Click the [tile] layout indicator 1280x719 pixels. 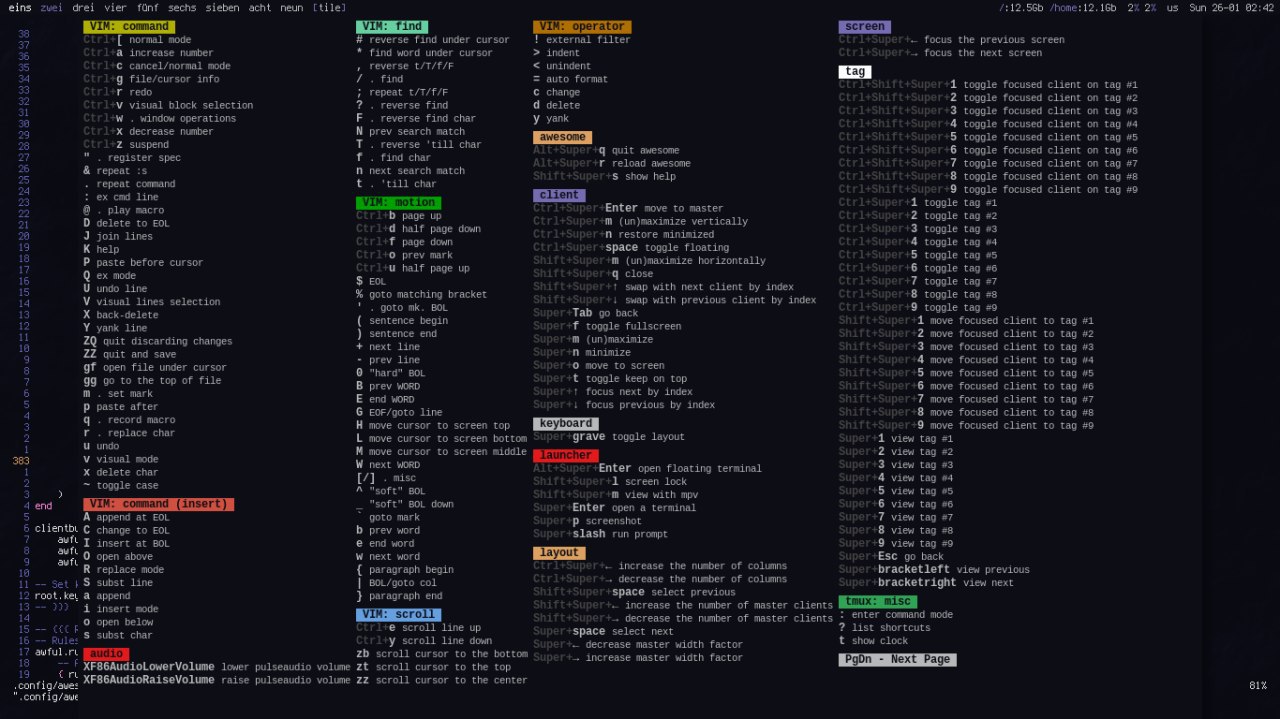[329, 8]
